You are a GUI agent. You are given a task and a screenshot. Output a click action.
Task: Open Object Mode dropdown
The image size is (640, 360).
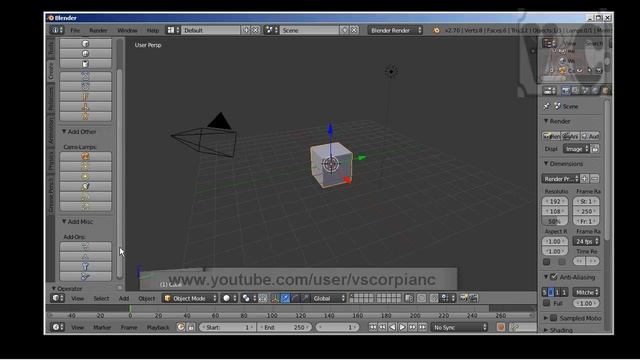[x=190, y=298]
